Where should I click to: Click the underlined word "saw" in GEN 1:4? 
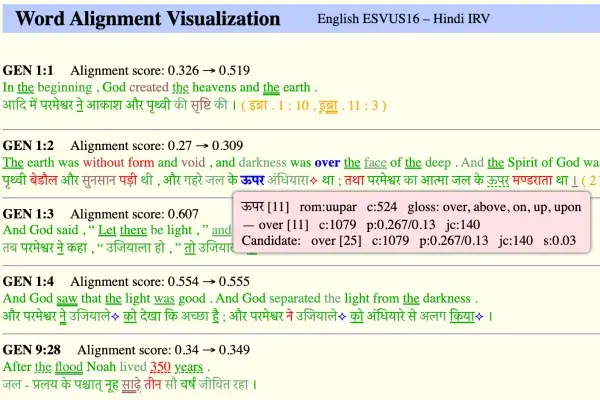[x=67, y=299]
